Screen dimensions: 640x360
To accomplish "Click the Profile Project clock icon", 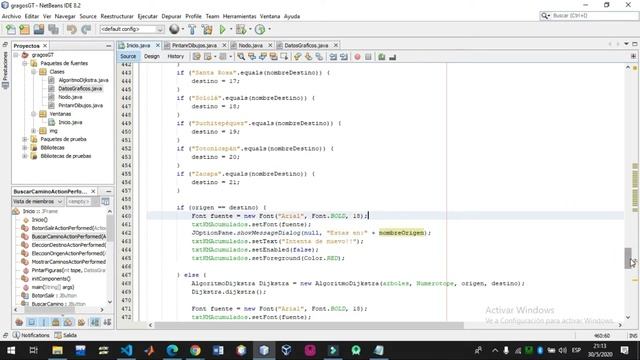I will coord(260,29).
